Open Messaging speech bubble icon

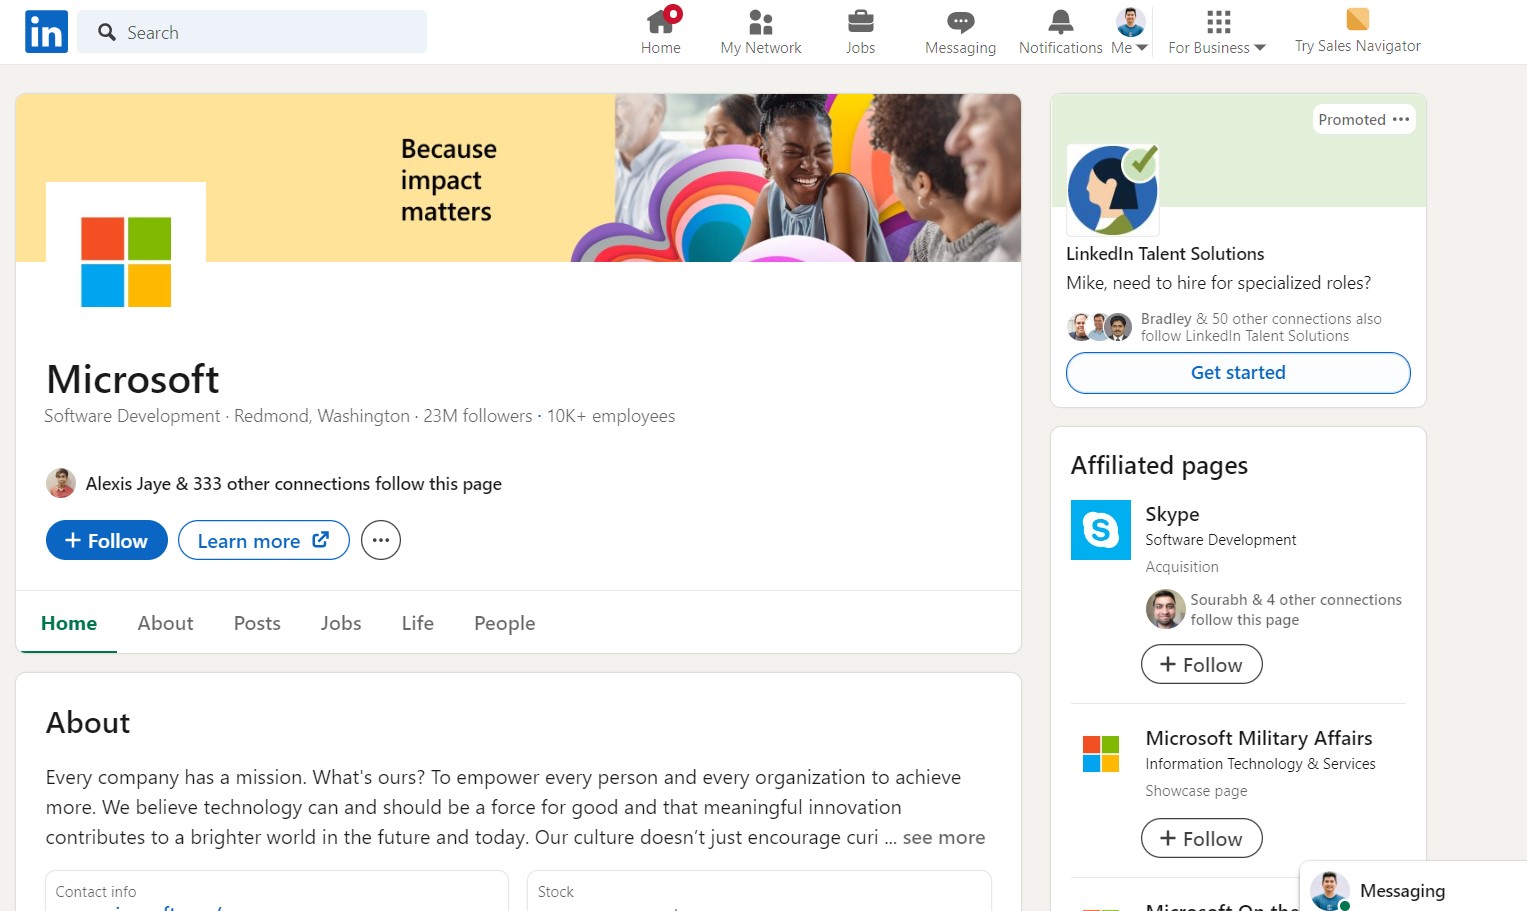[960, 21]
